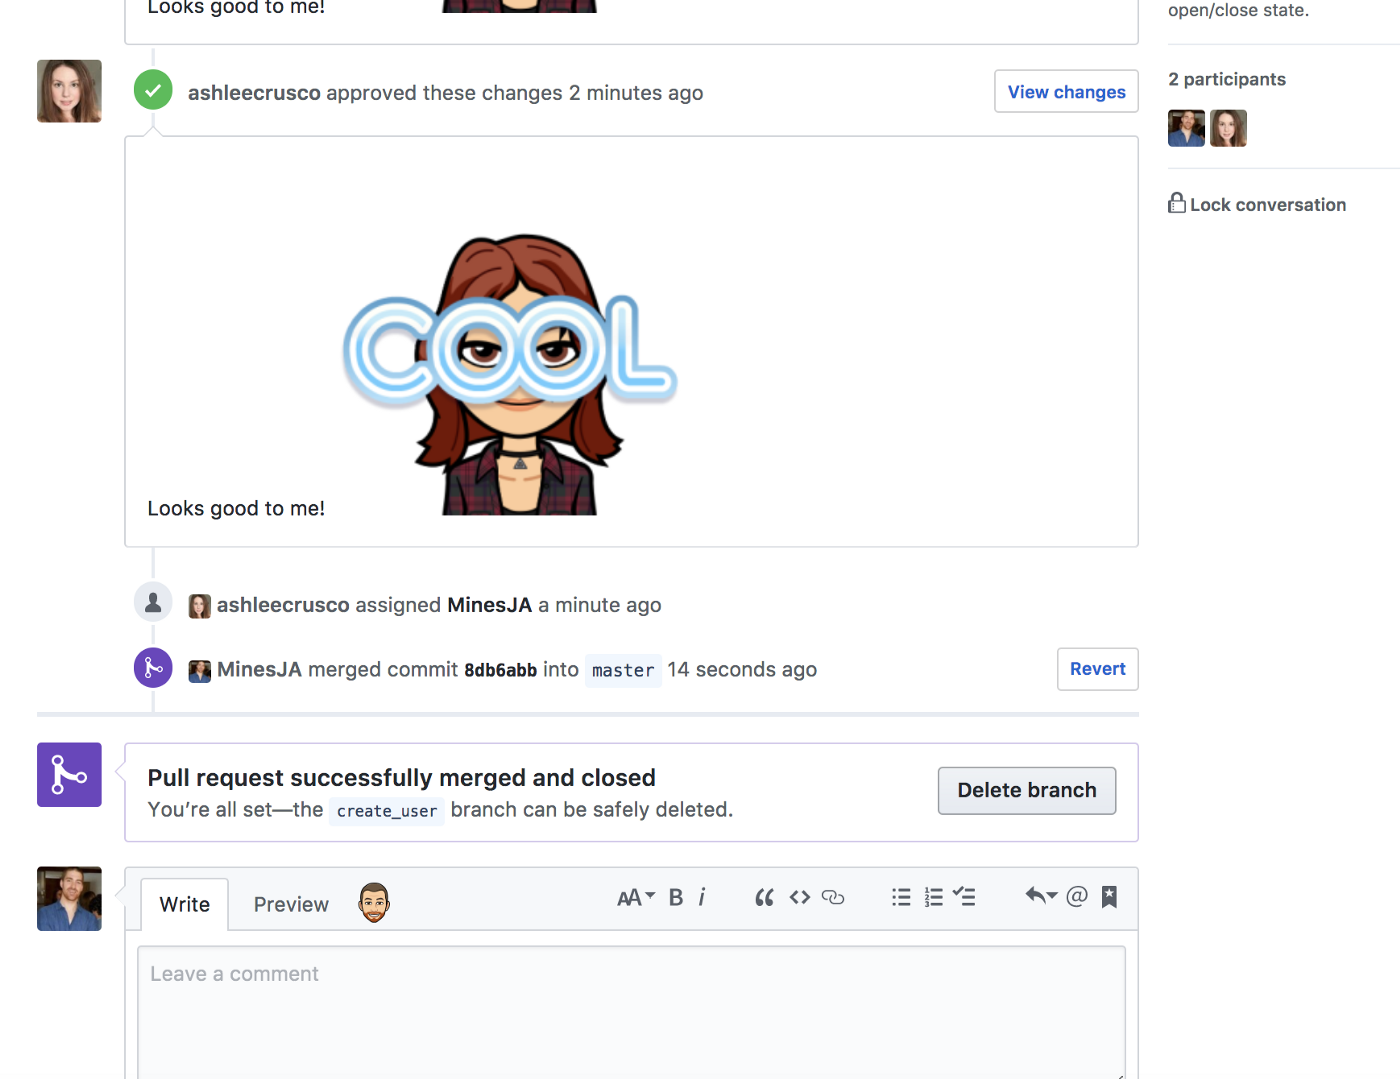
Task: Toggle bold formatting in comment toolbar
Action: [x=676, y=897]
